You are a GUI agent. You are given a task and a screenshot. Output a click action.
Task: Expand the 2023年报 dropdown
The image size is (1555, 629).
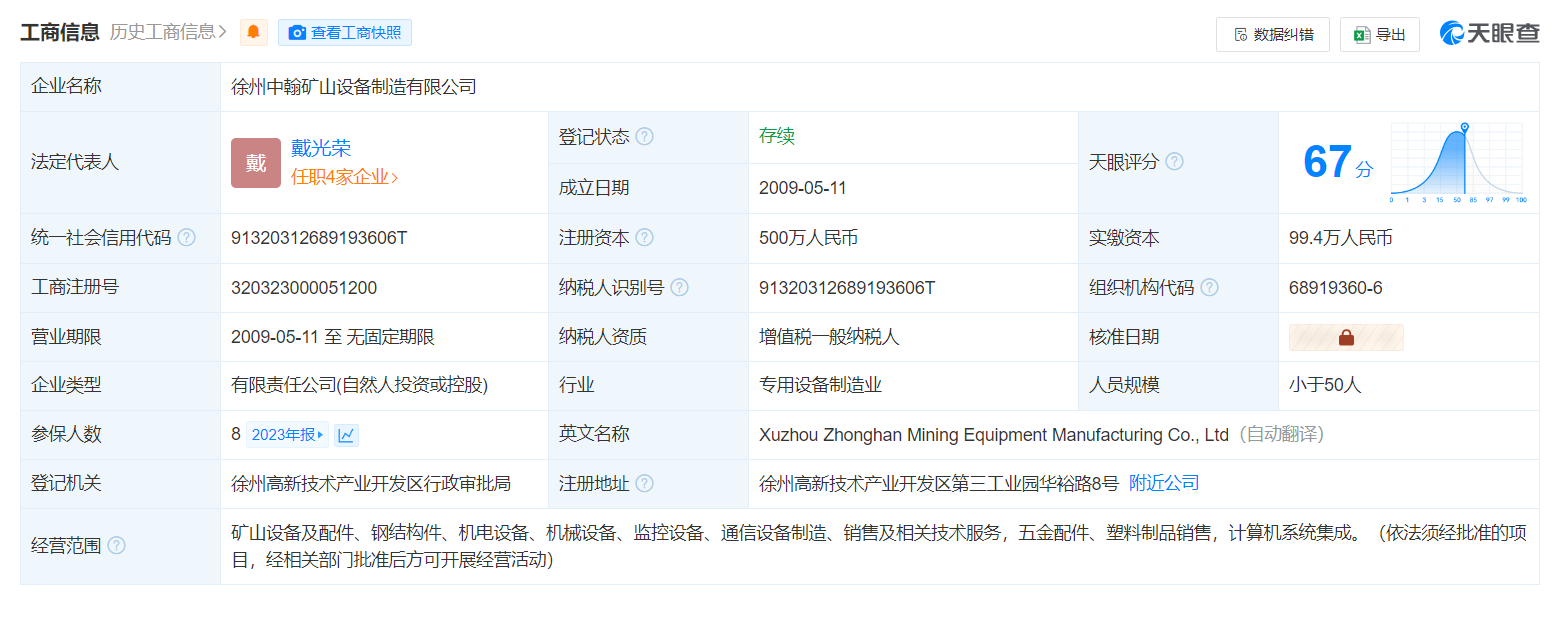pos(288,434)
